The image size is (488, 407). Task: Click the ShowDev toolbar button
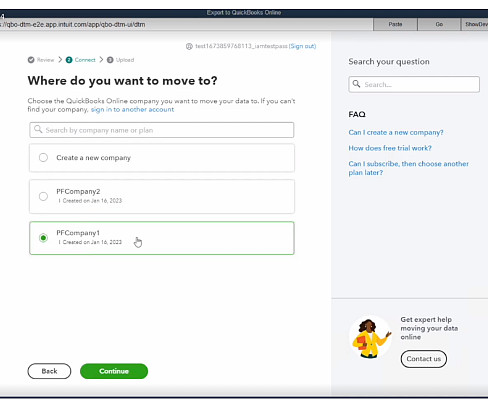(x=475, y=24)
